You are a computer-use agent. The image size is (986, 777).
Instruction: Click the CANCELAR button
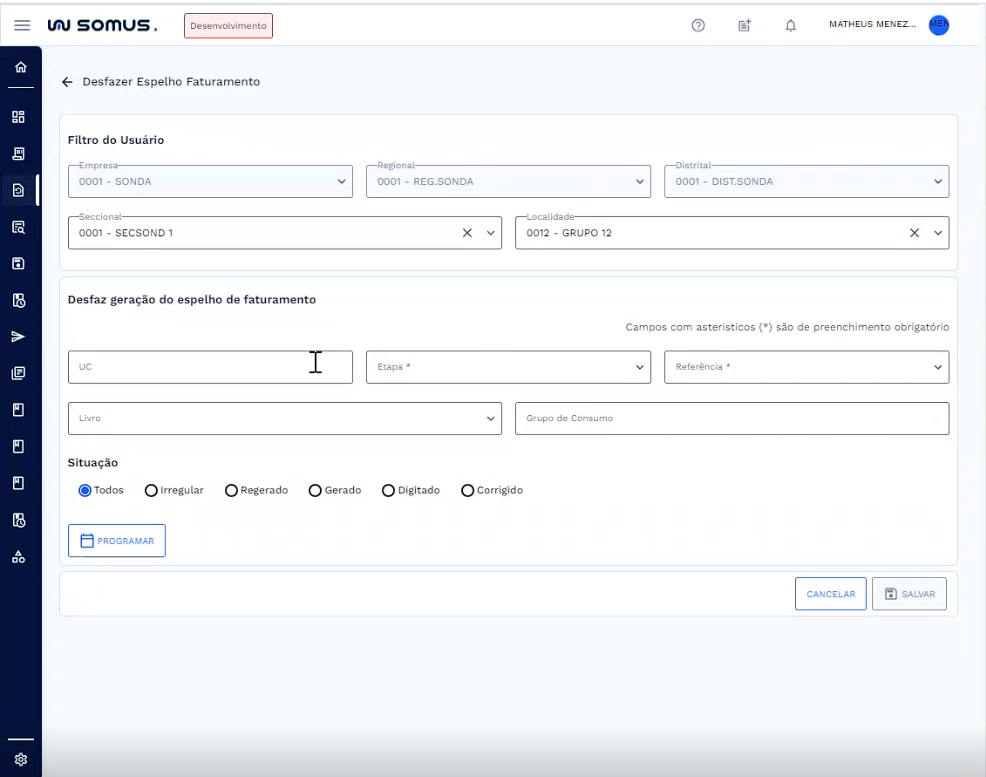click(x=830, y=593)
